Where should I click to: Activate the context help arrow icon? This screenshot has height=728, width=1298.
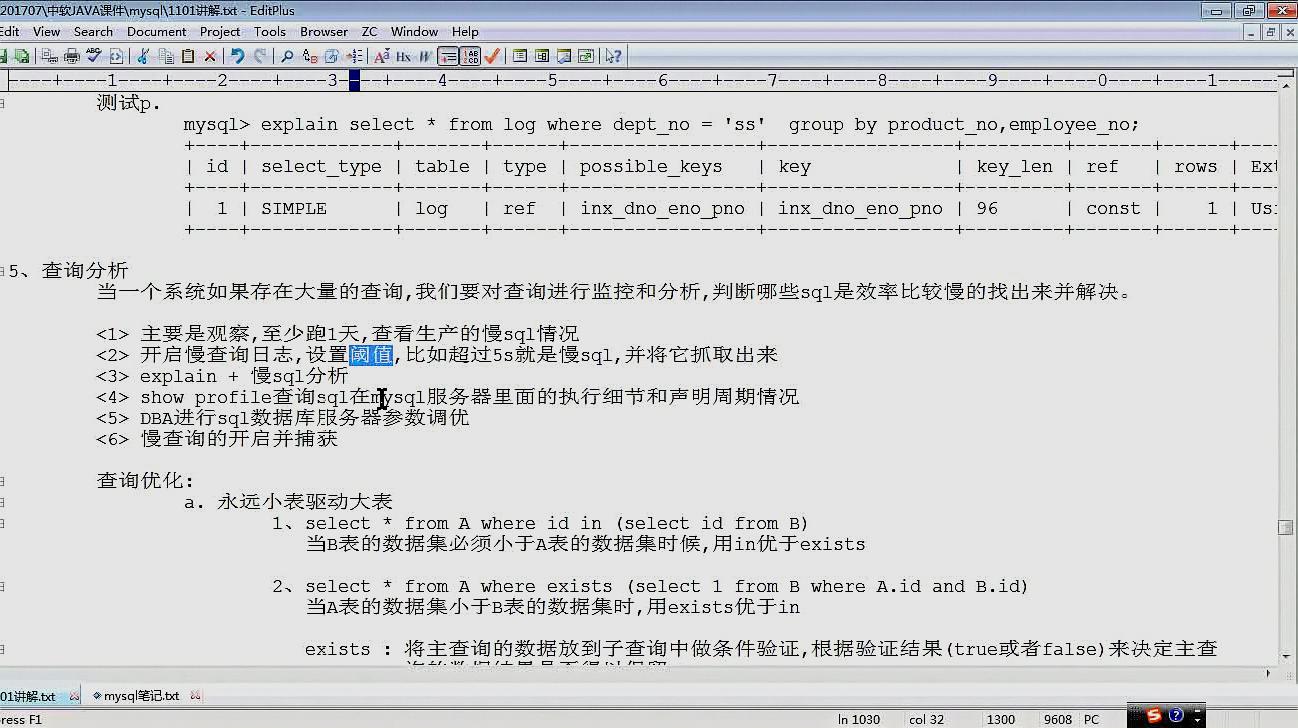coord(612,57)
